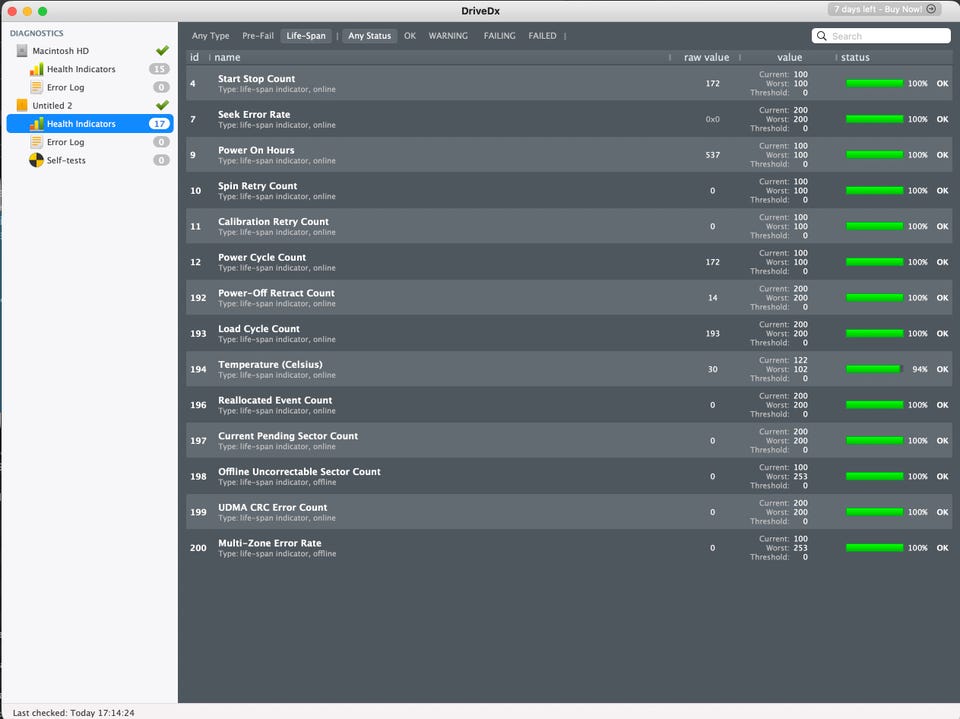This screenshot has height=719, width=960.
Task: Click the Last checked status bar text
Action: tap(73, 713)
